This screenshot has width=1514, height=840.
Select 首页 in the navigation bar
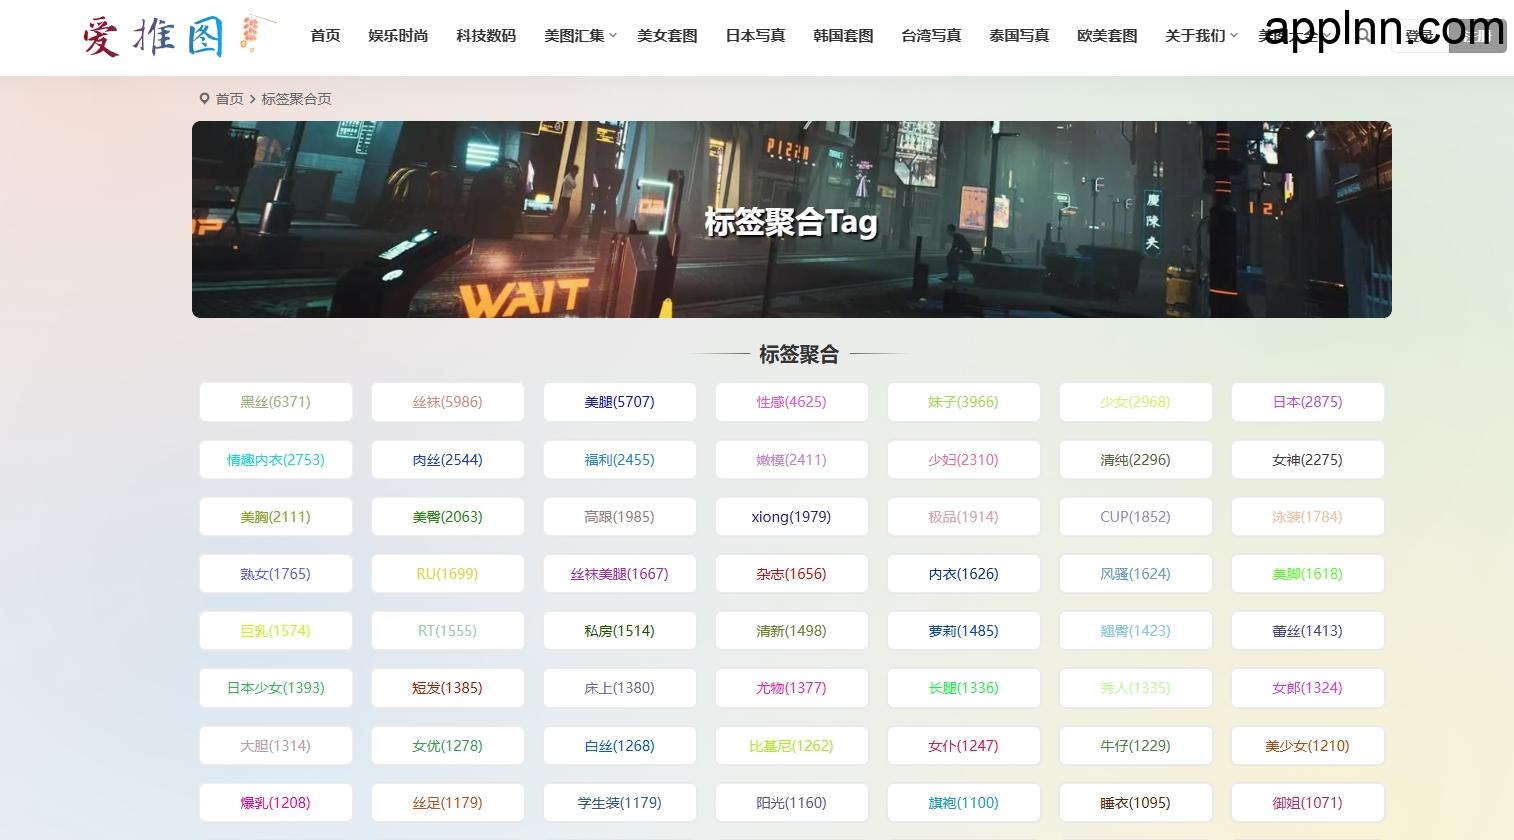tap(325, 35)
